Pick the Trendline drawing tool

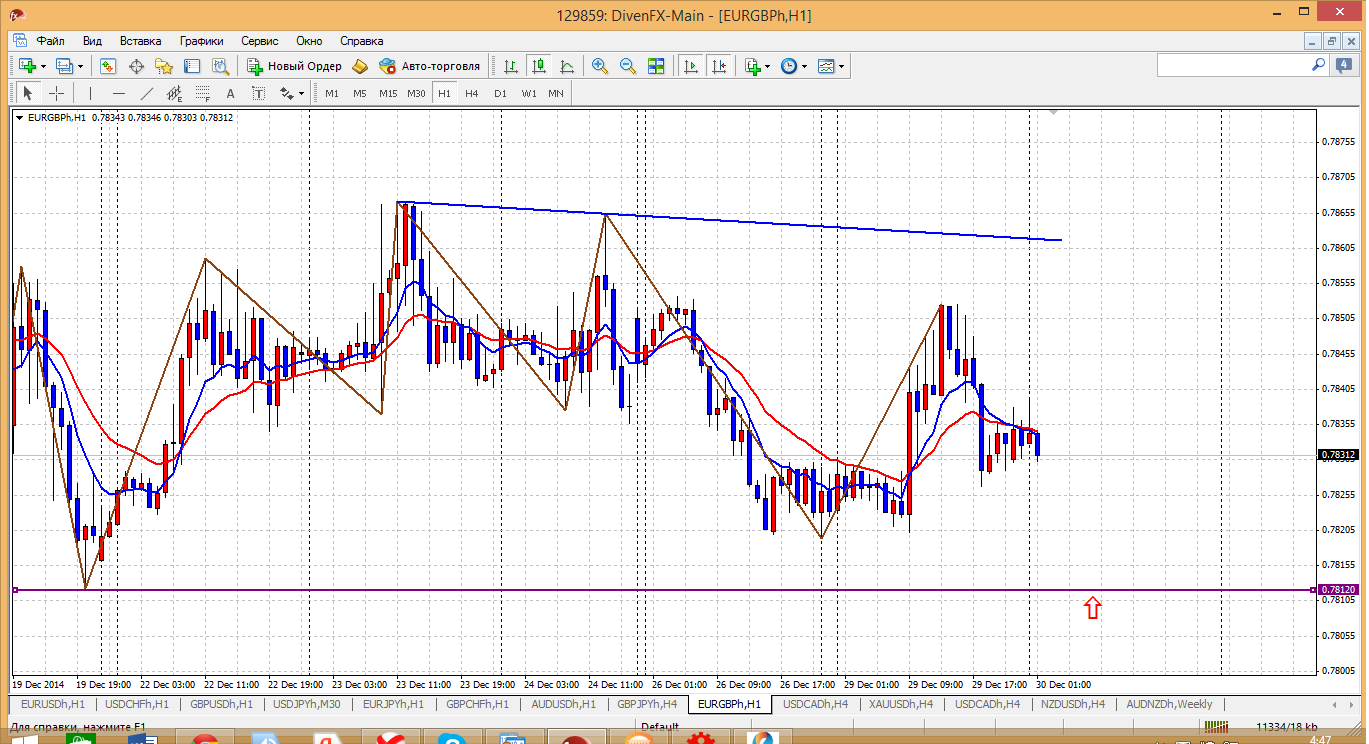(x=147, y=93)
